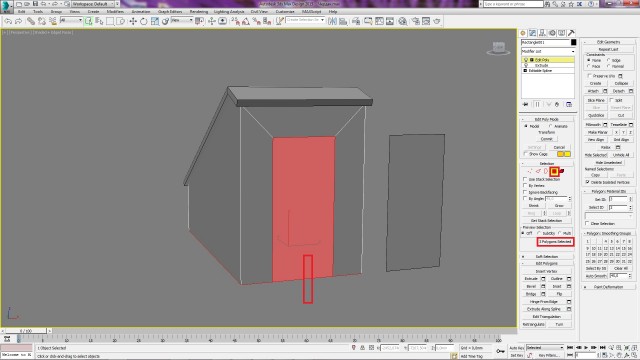Open the Motion command panel tab
The image size is (640, 360).
click(x=552, y=33)
